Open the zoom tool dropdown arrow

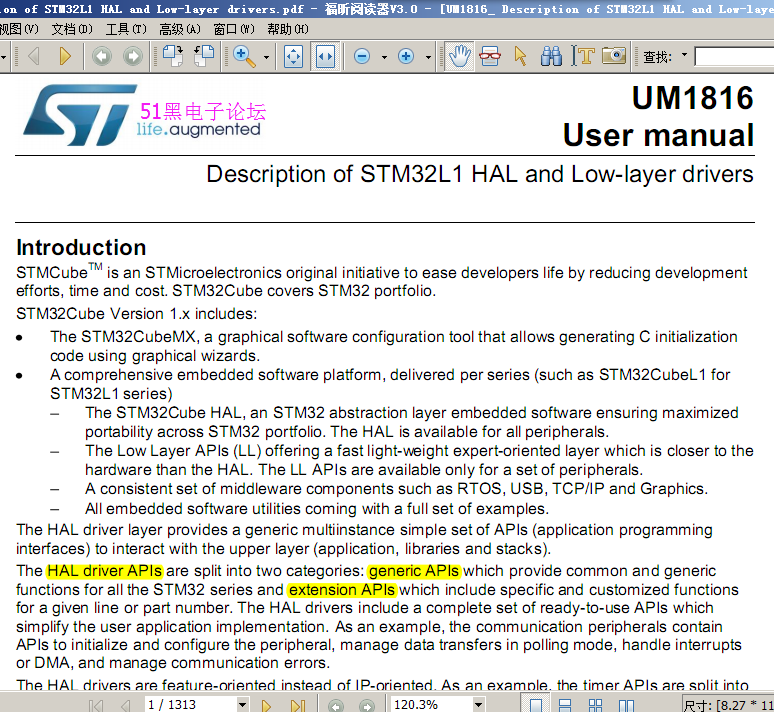(x=267, y=57)
